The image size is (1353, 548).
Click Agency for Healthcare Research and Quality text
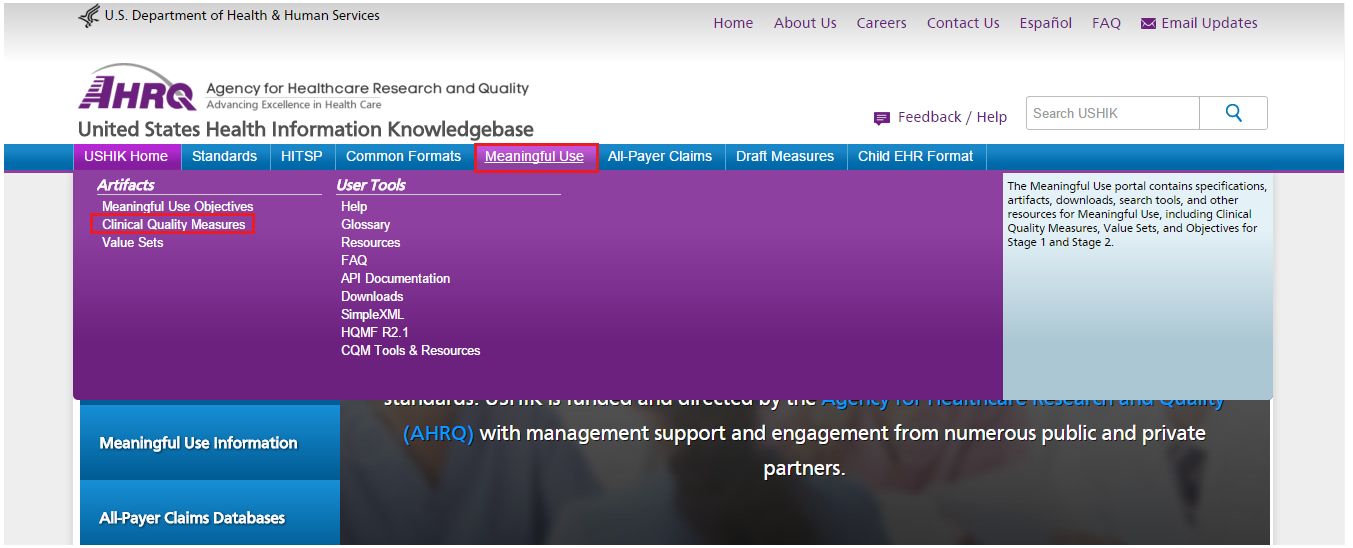[367, 88]
